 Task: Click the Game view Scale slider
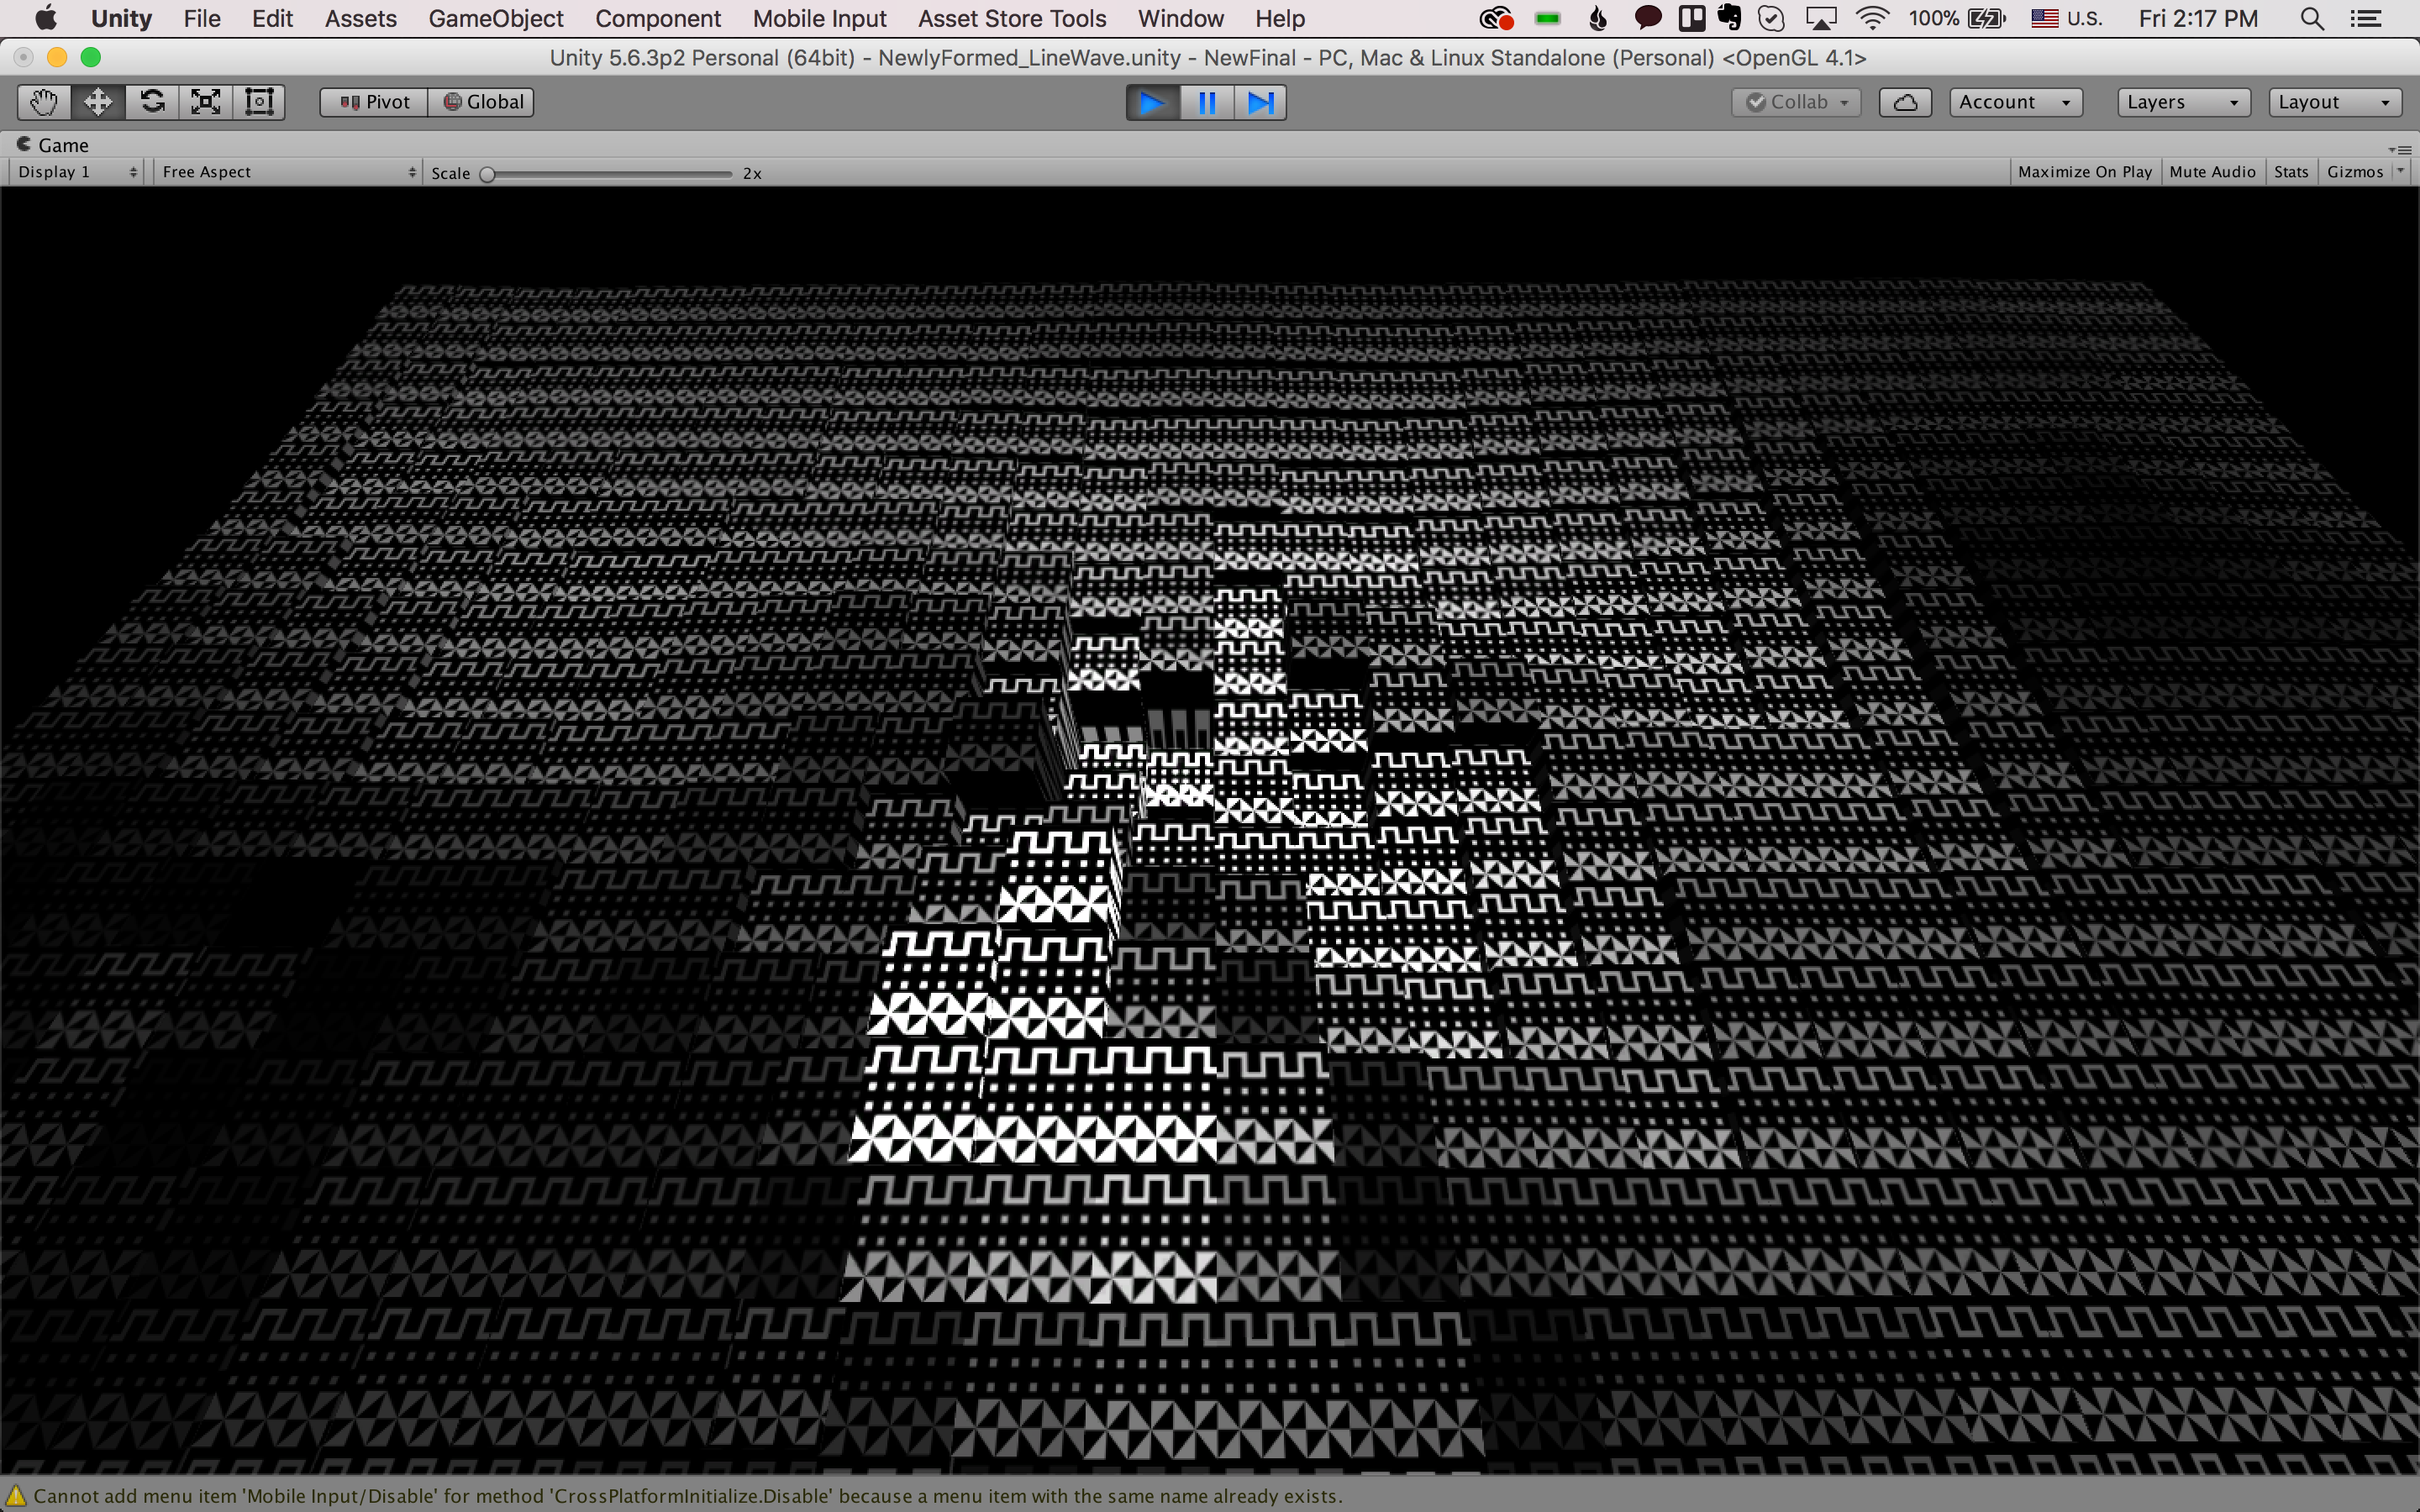pos(608,174)
